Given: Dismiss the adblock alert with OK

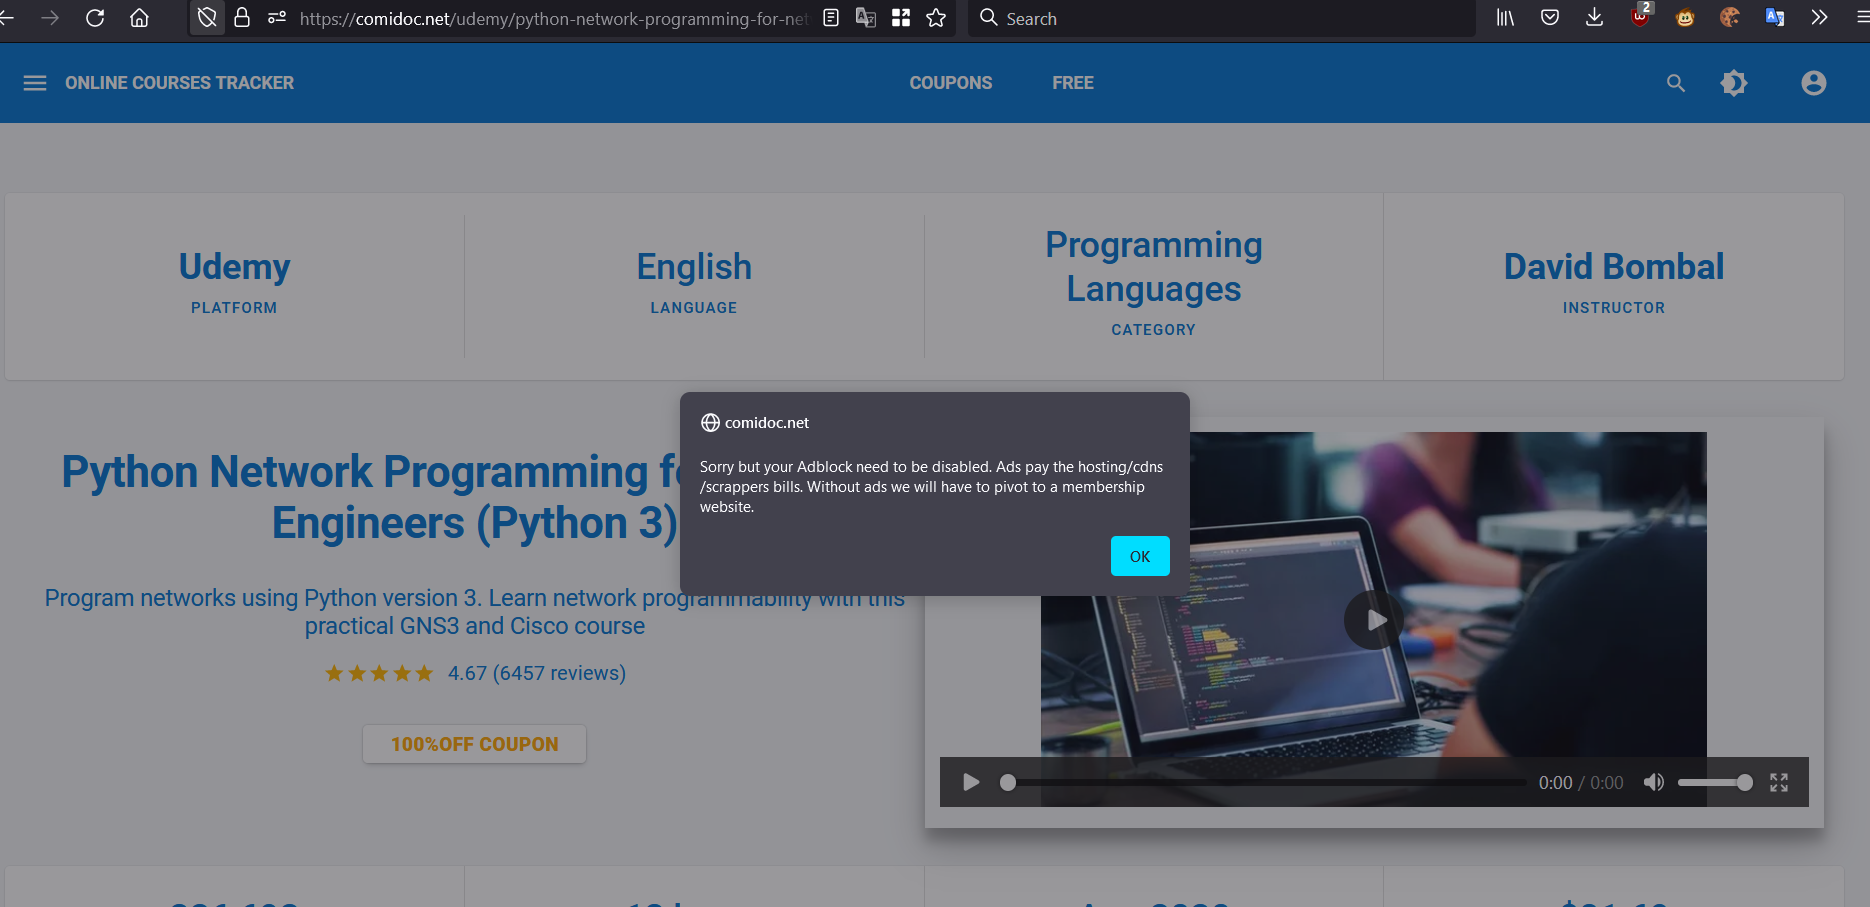Looking at the screenshot, I should [1140, 556].
